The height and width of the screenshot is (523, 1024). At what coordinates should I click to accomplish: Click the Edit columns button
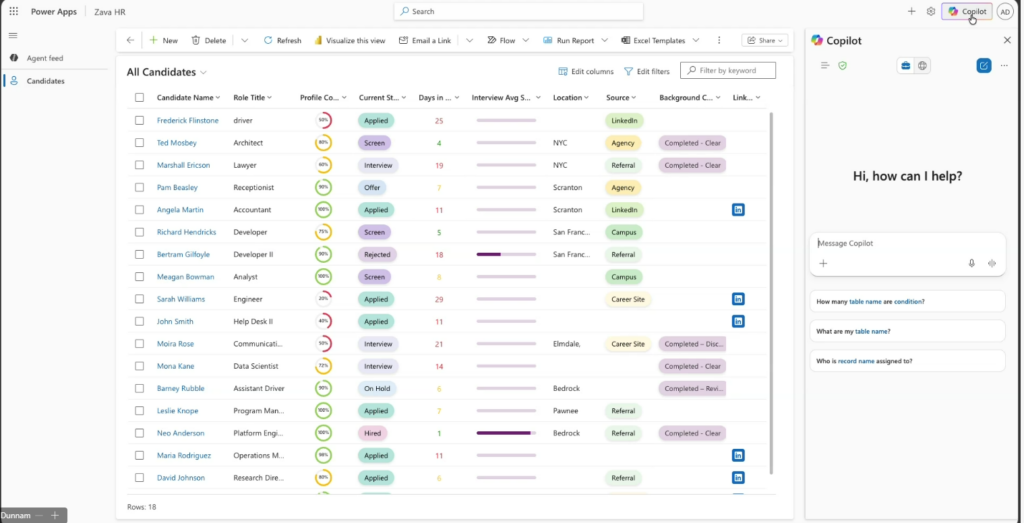click(586, 72)
